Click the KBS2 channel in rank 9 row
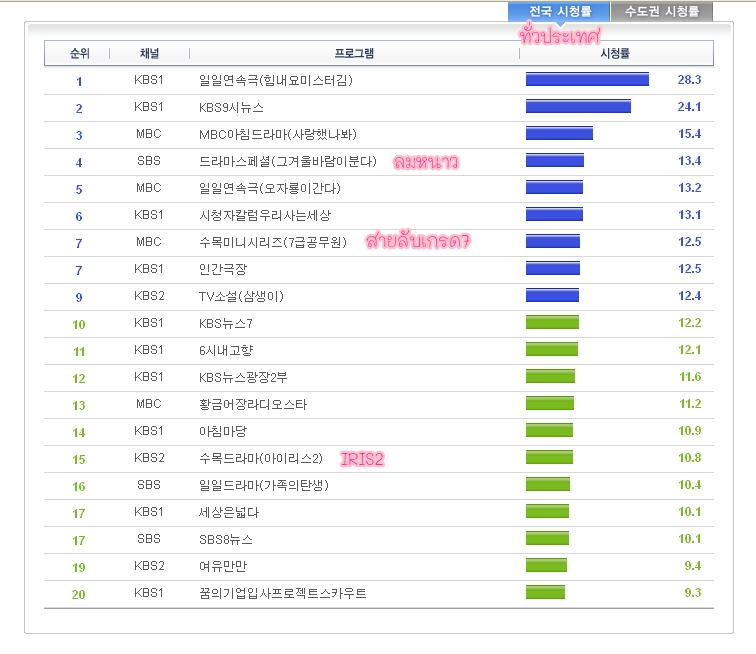The image size is (756, 654). 149,296
